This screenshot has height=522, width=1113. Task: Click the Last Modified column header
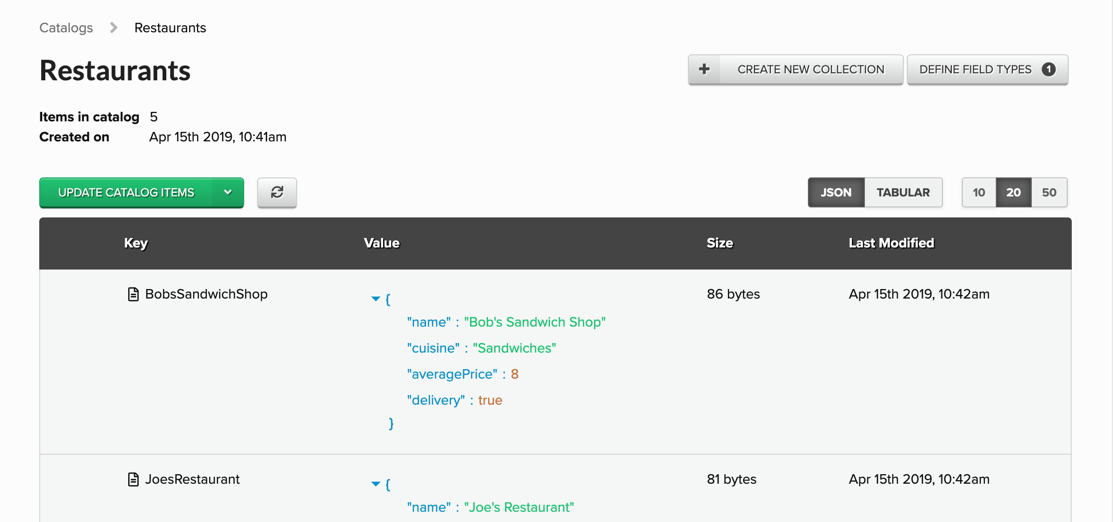click(891, 243)
